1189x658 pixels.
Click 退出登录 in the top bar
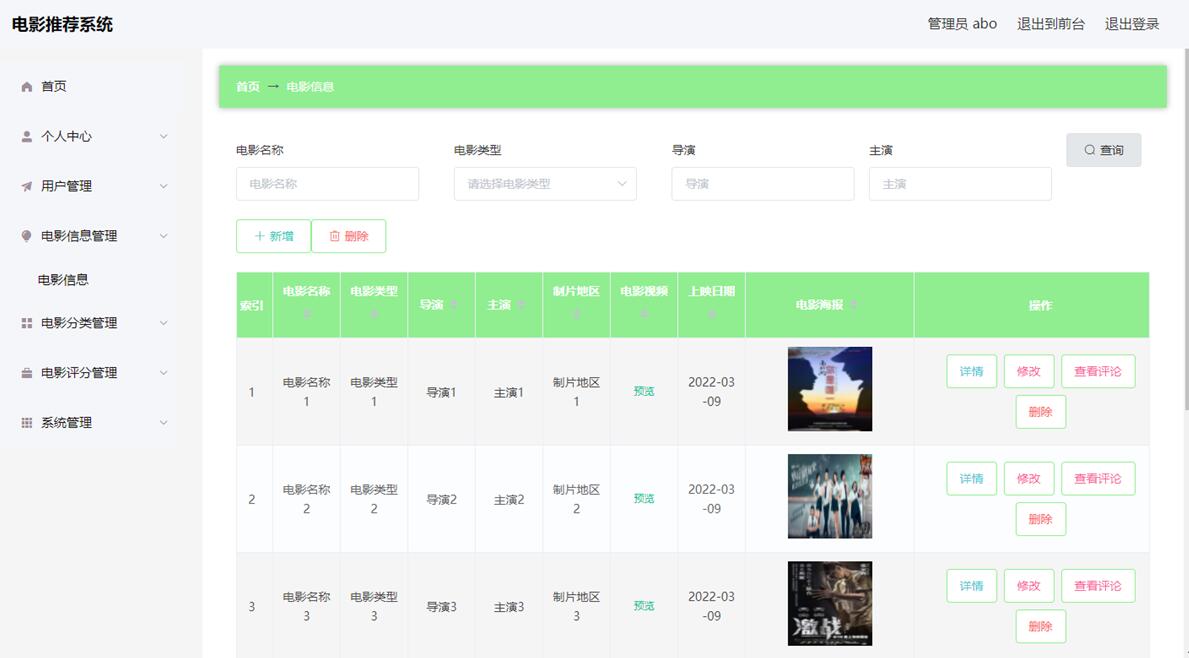1131,24
